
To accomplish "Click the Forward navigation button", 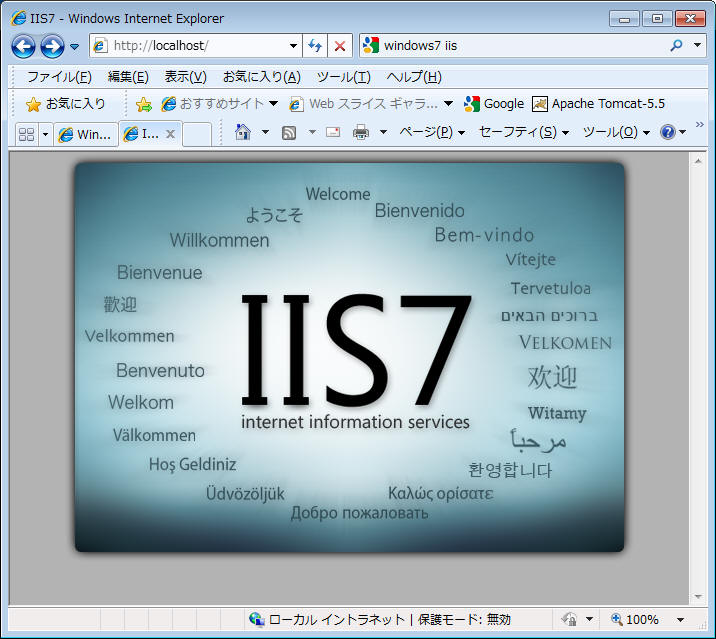I will pyautogui.click(x=52, y=46).
